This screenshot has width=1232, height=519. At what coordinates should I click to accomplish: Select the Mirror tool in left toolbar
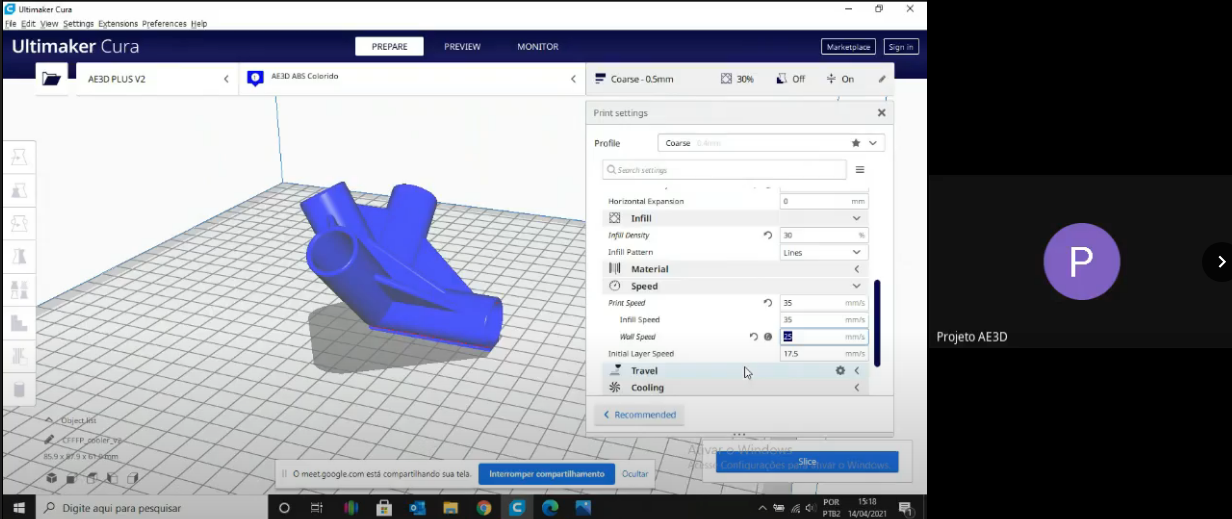click(19, 256)
